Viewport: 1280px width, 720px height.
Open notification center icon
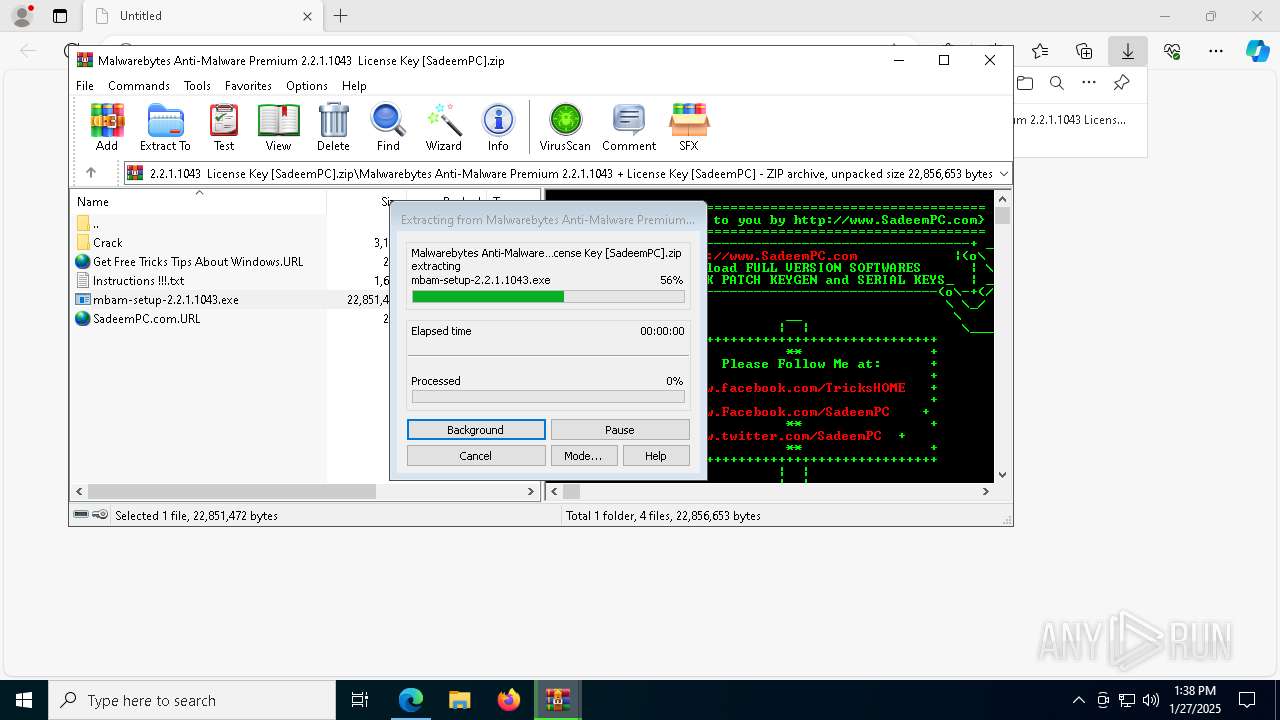(1247, 700)
